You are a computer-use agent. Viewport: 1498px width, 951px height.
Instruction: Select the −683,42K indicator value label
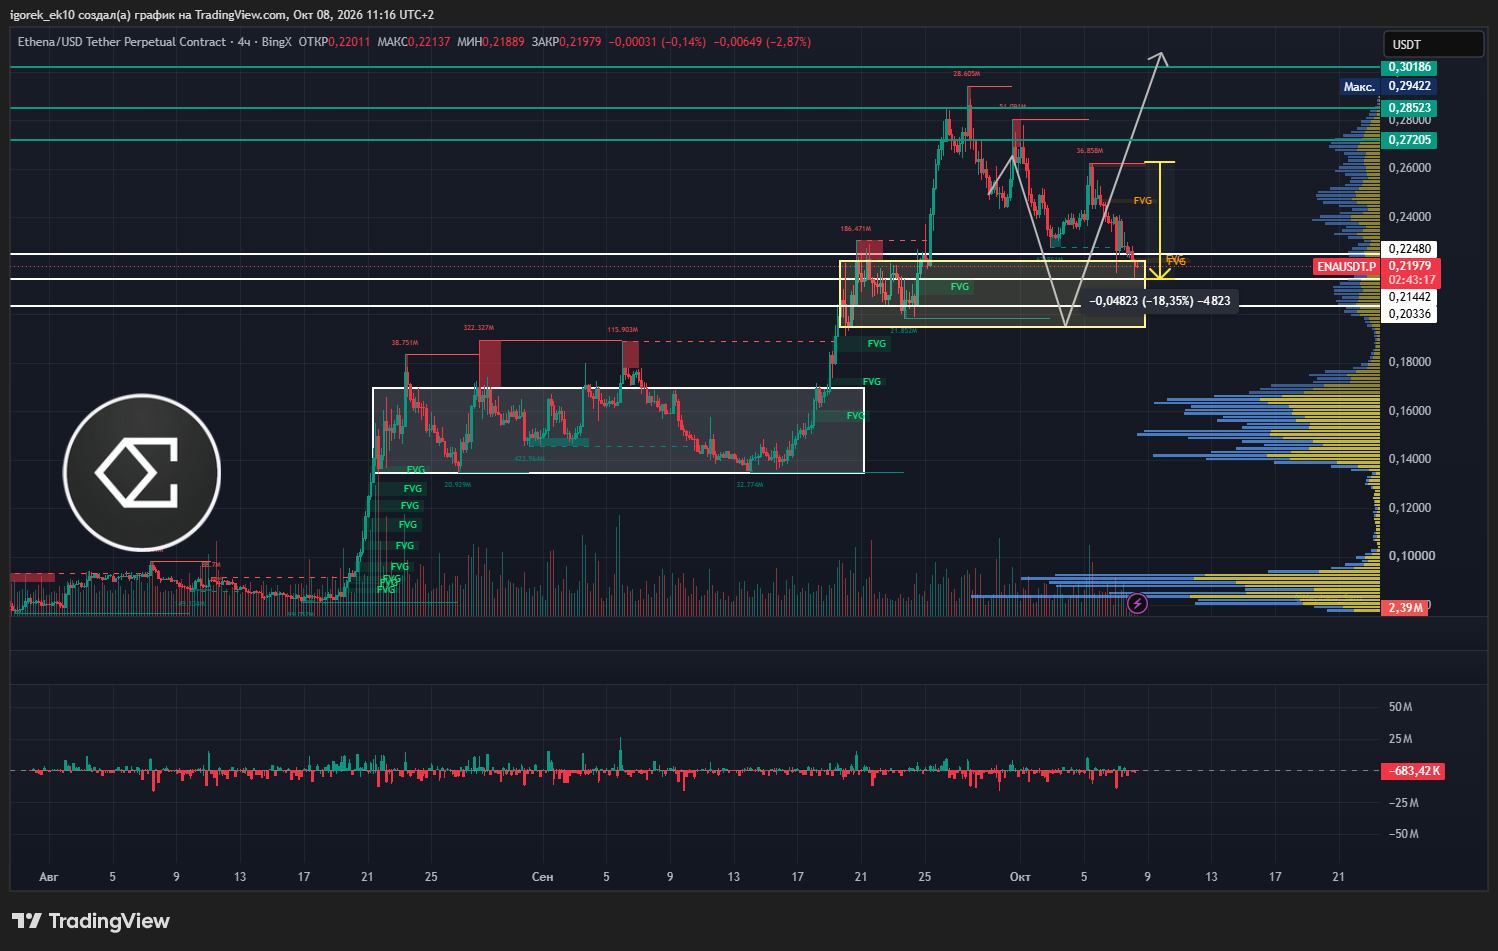point(1413,771)
